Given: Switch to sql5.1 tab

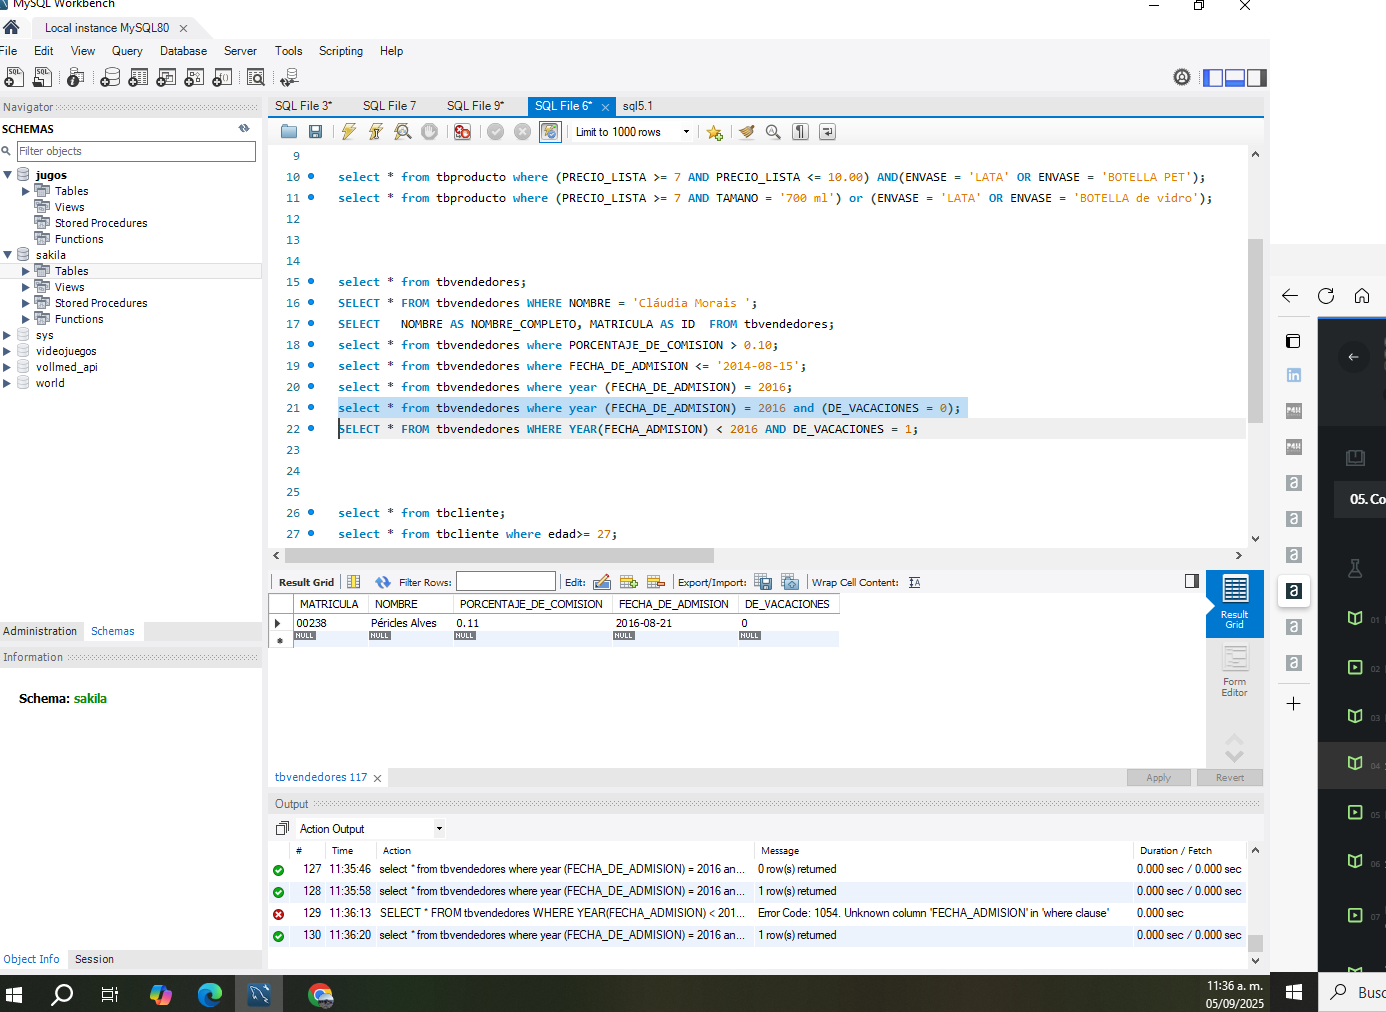Looking at the screenshot, I should pos(637,106).
